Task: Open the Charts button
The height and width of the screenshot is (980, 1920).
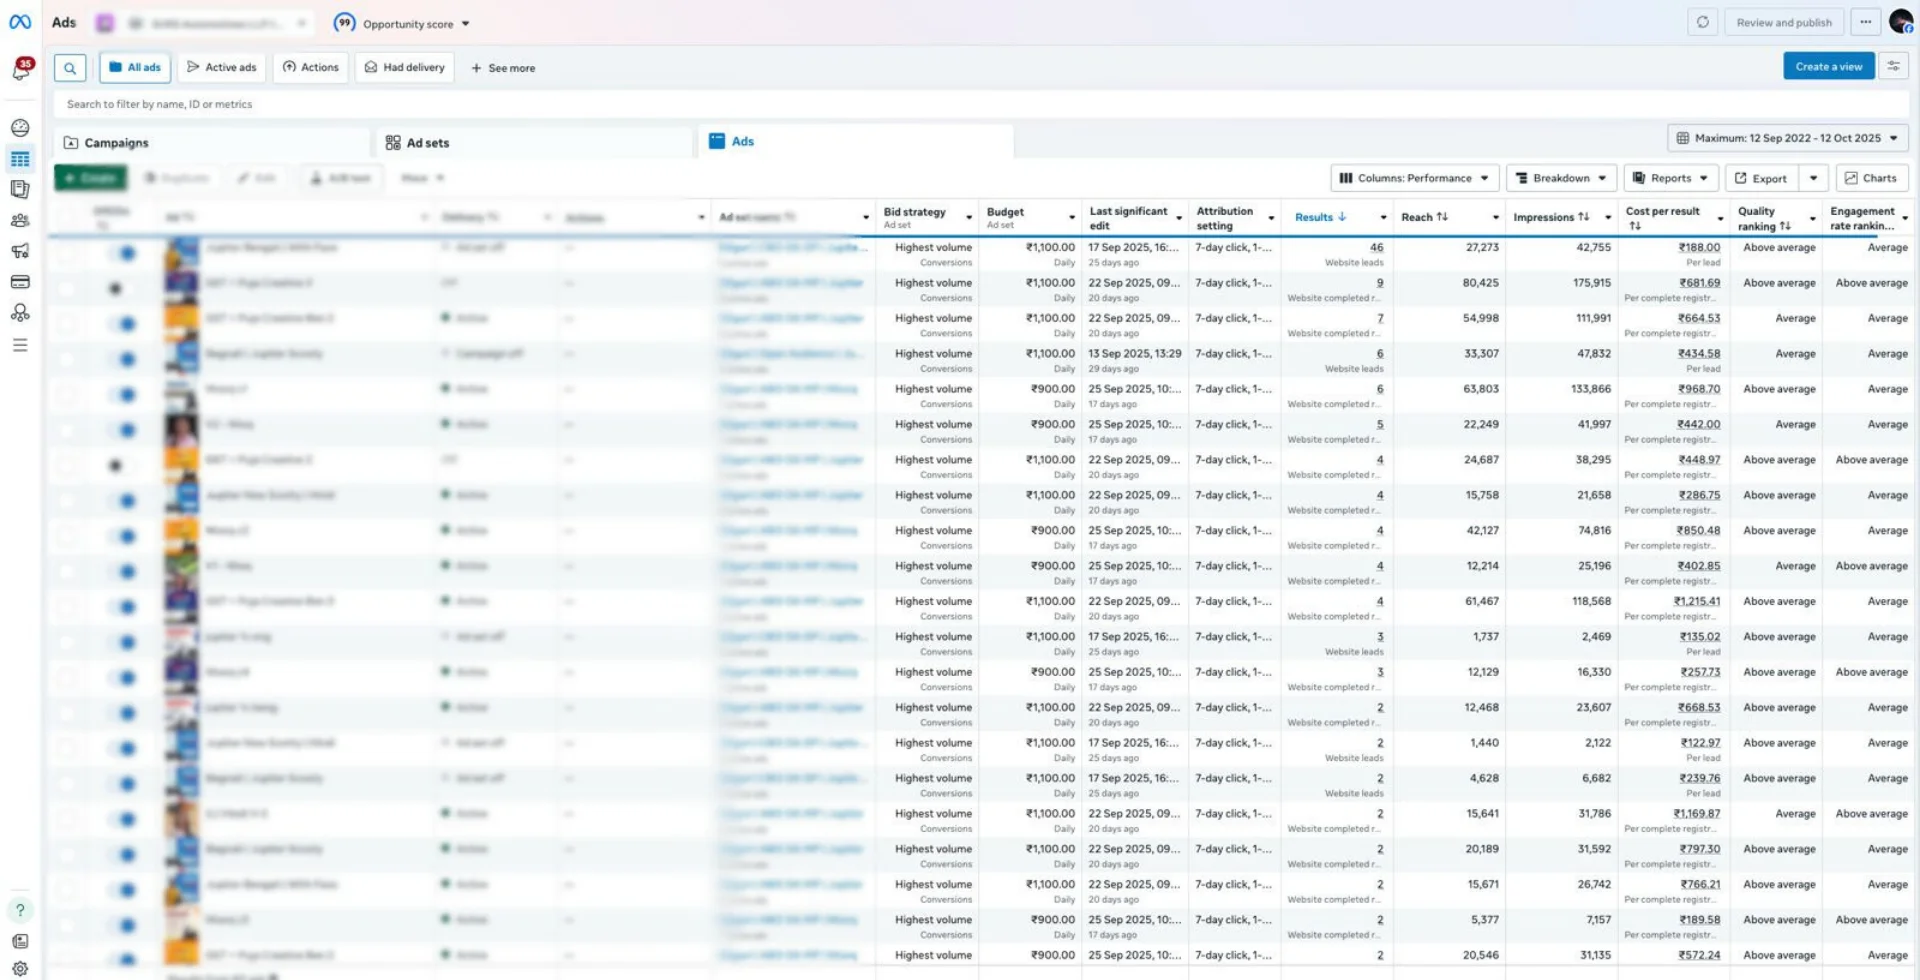Action: point(1870,178)
